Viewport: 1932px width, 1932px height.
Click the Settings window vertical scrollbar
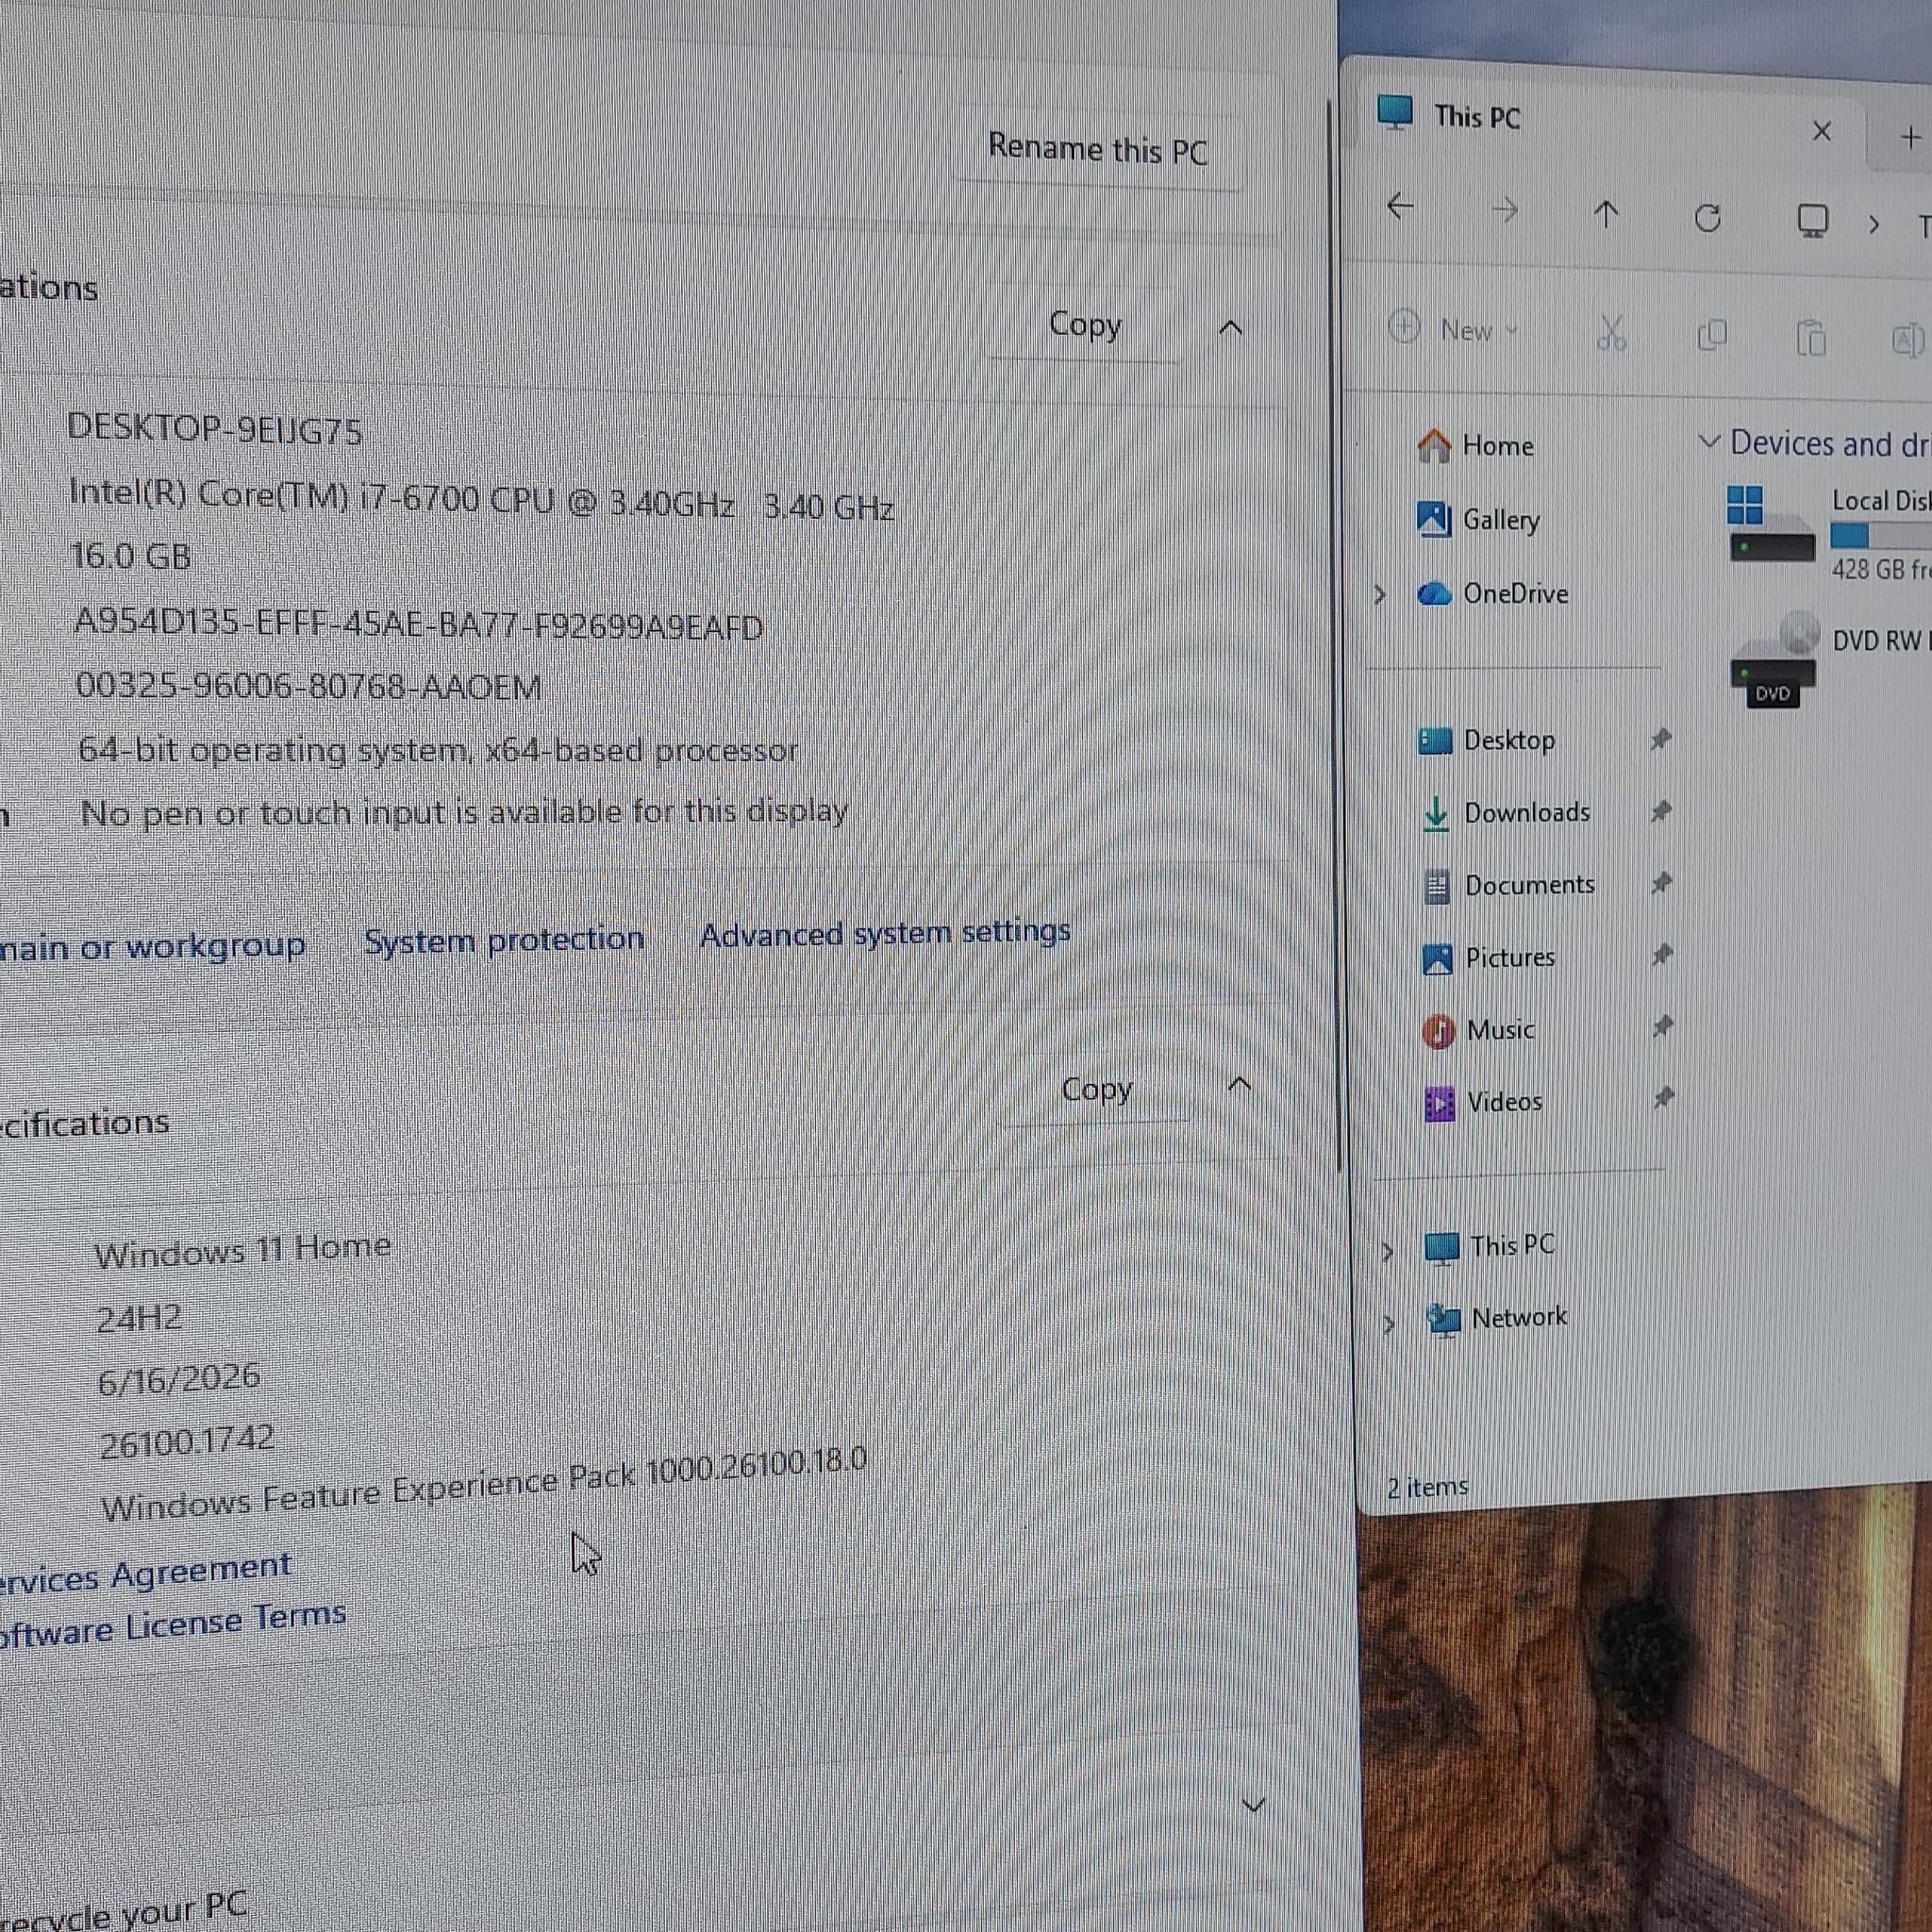coord(1333,636)
